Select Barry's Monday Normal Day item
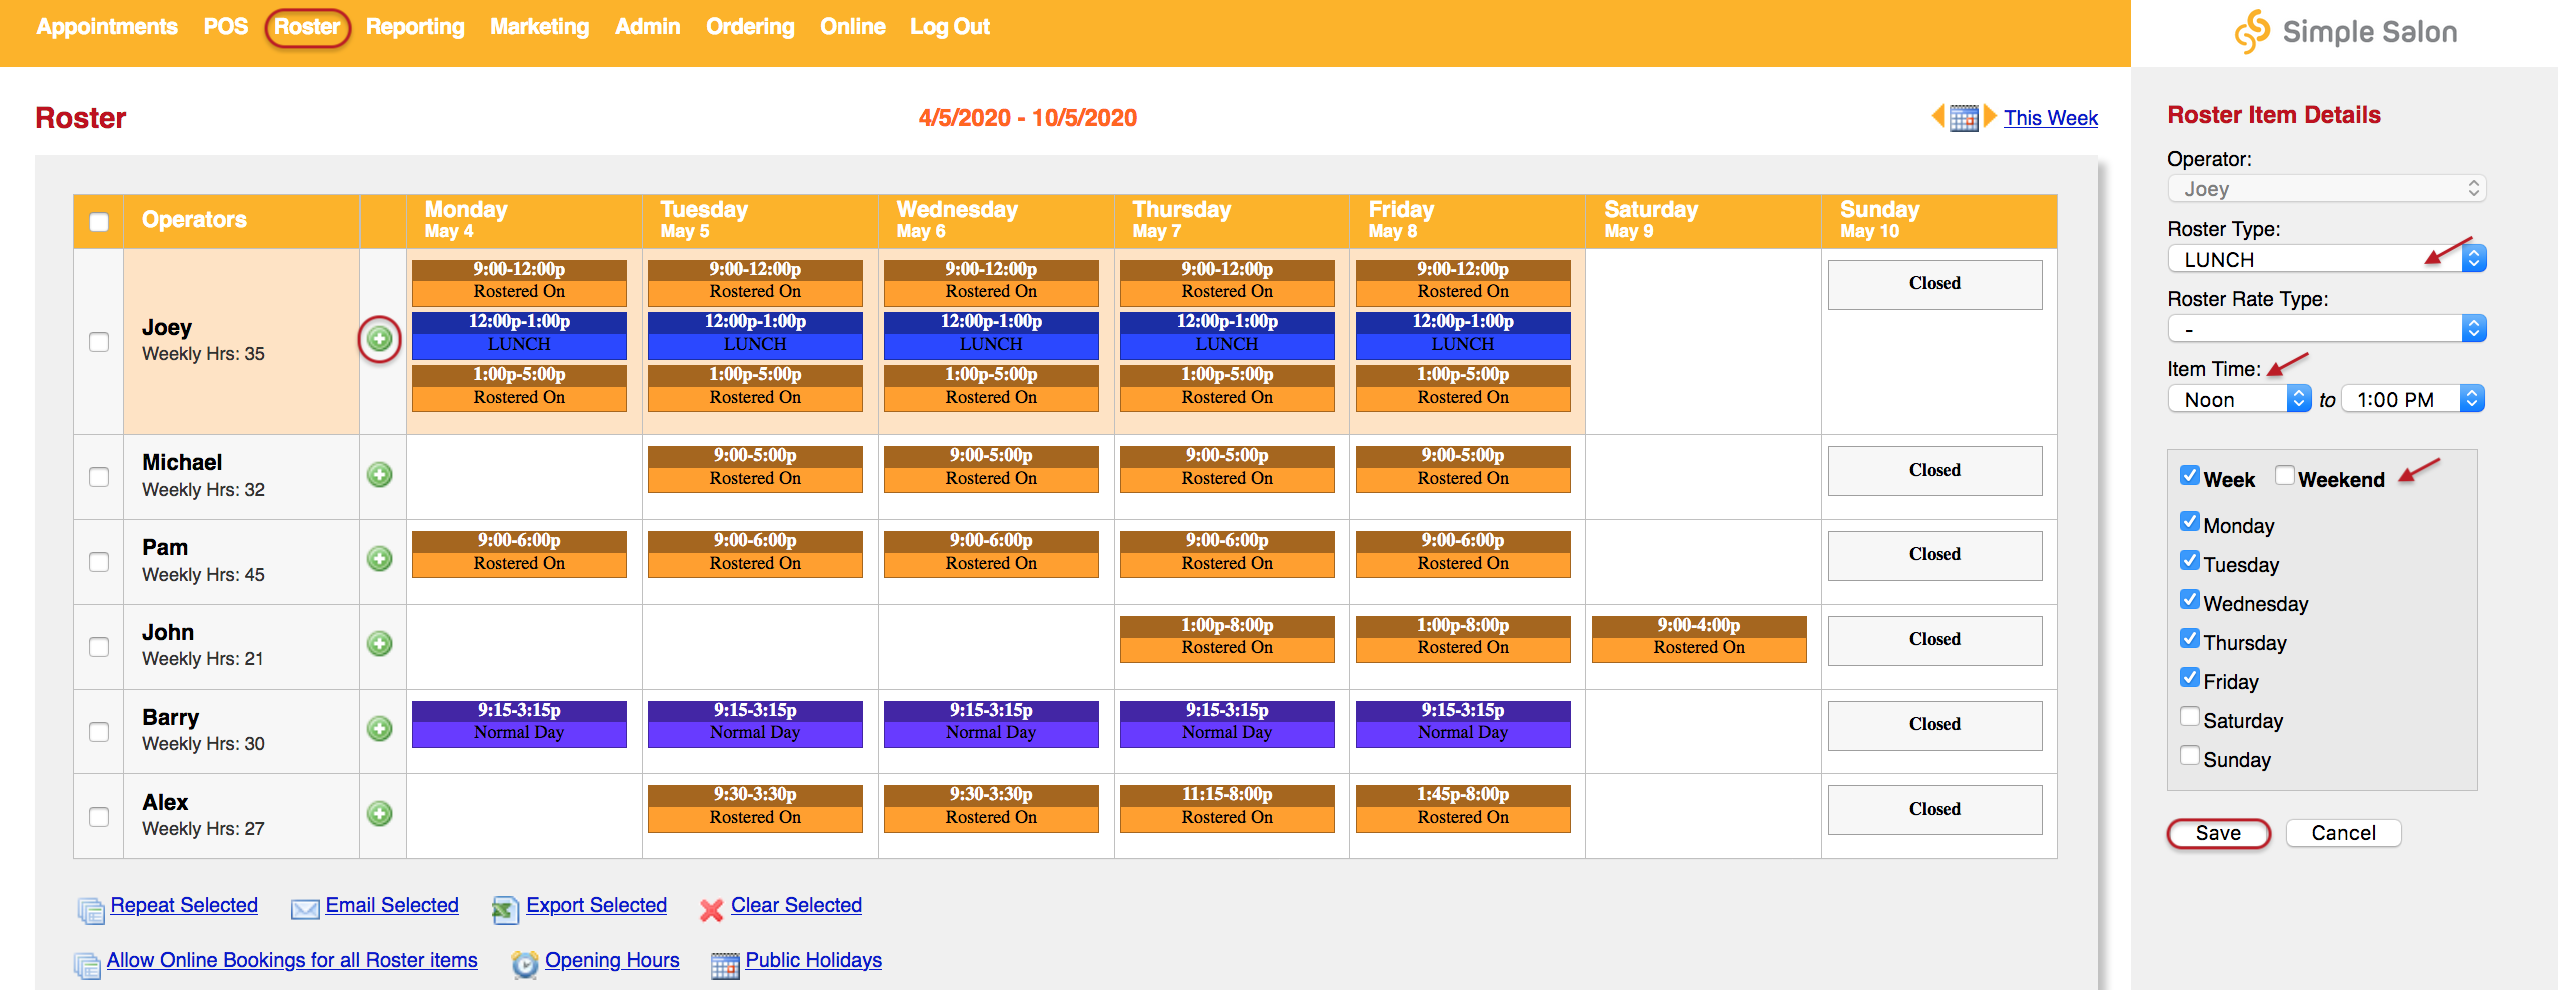 click(x=519, y=723)
